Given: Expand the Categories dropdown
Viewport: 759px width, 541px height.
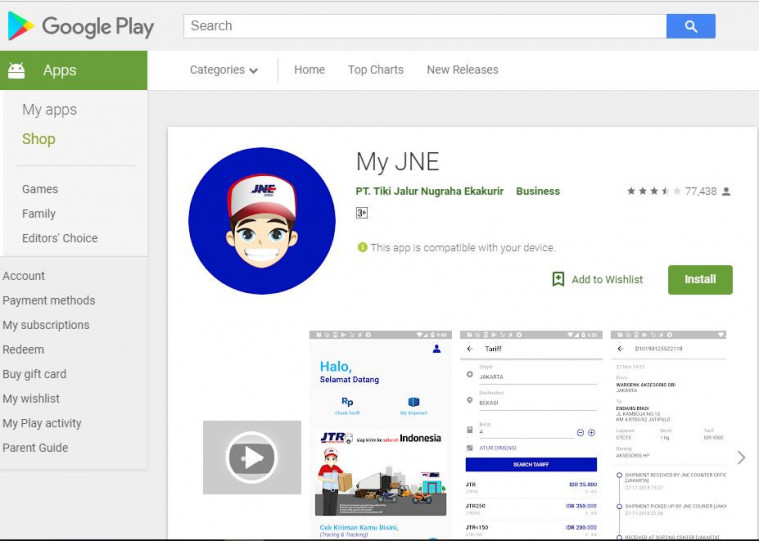Looking at the screenshot, I should click(x=224, y=70).
